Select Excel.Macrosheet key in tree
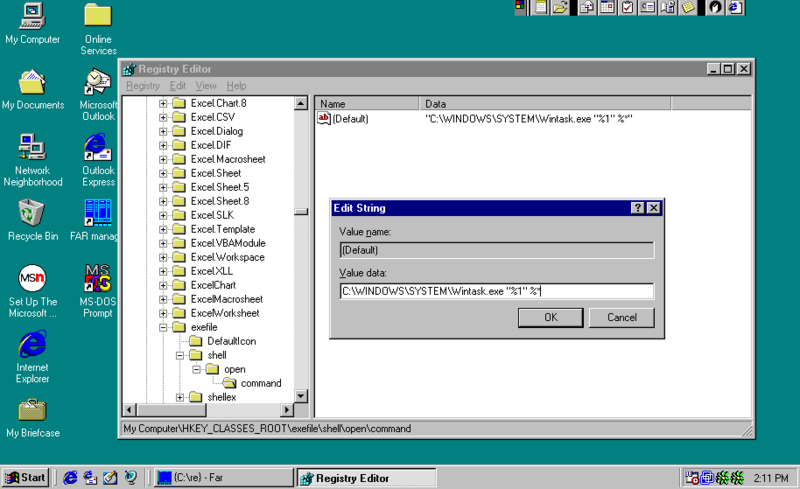800x489 pixels. [x=228, y=159]
